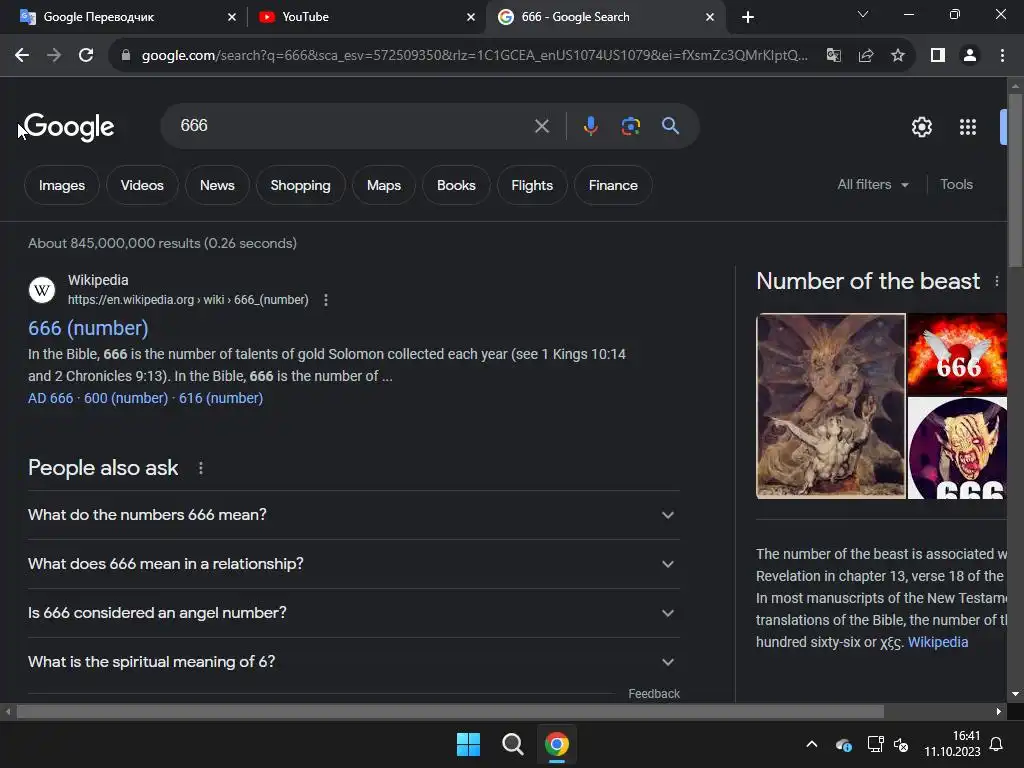Open the "600 (number)" sublink
The width and height of the screenshot is (1024, 768).
pos(126,398)
